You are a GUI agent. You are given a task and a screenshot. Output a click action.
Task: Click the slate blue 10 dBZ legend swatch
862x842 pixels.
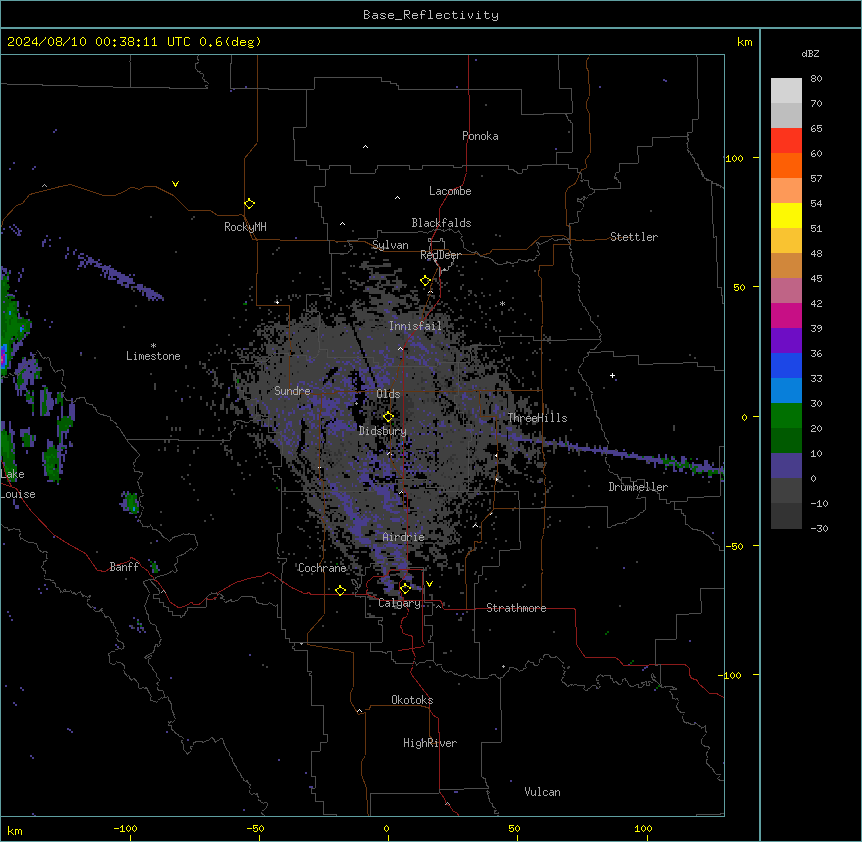coord(786,466)
